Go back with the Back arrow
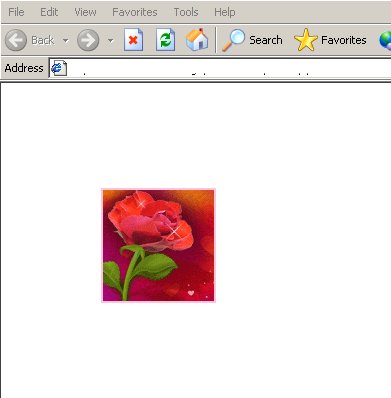This screenshot has width=391, height=398. point(16,40)
